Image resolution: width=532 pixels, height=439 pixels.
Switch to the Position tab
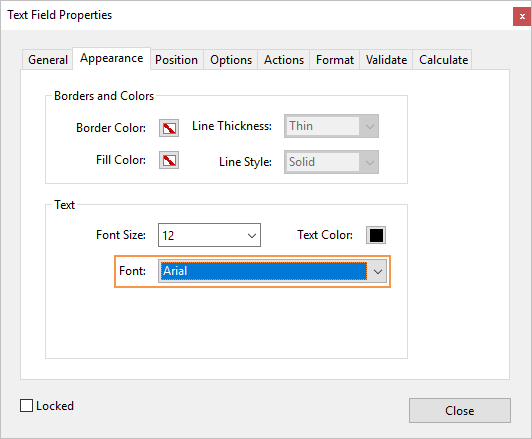(x=176, y=60)
